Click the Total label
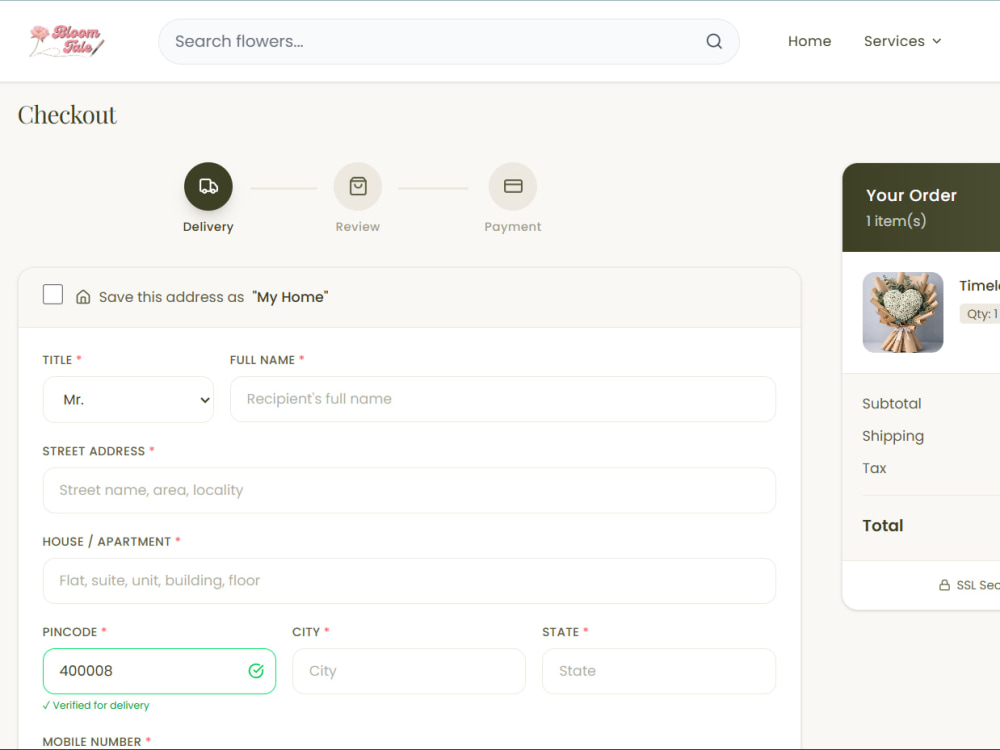This screenshot has height=750, width=1000. click(x=883, y=526)
